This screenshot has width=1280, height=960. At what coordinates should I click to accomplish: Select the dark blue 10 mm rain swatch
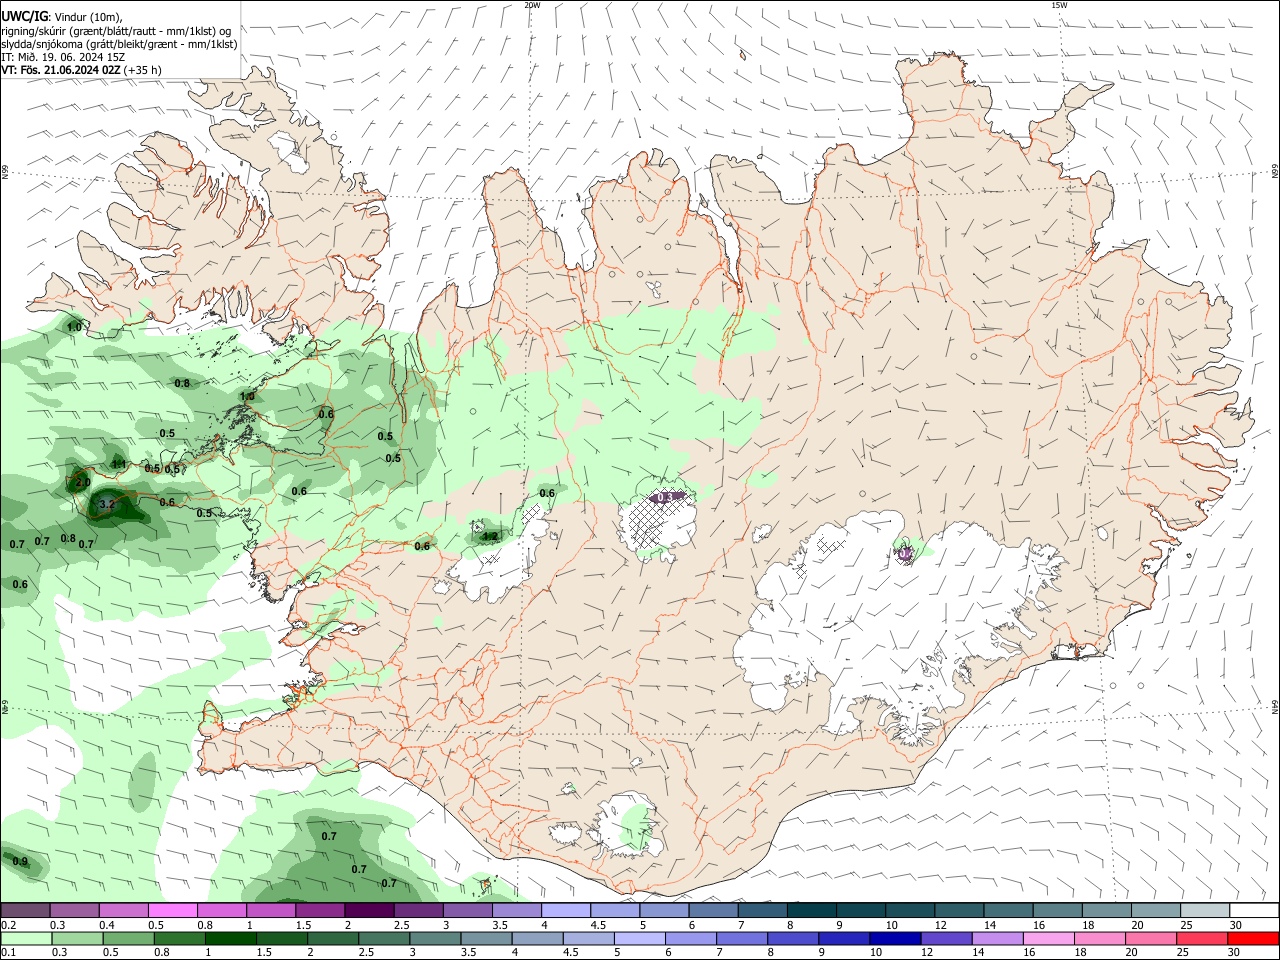tap(897, 938)
